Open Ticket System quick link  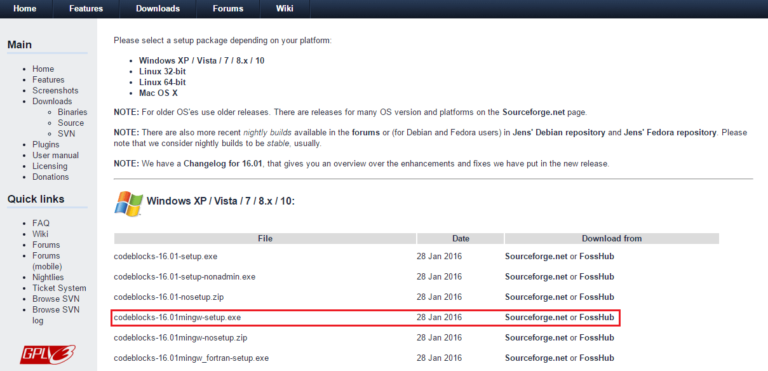(59, 288)
